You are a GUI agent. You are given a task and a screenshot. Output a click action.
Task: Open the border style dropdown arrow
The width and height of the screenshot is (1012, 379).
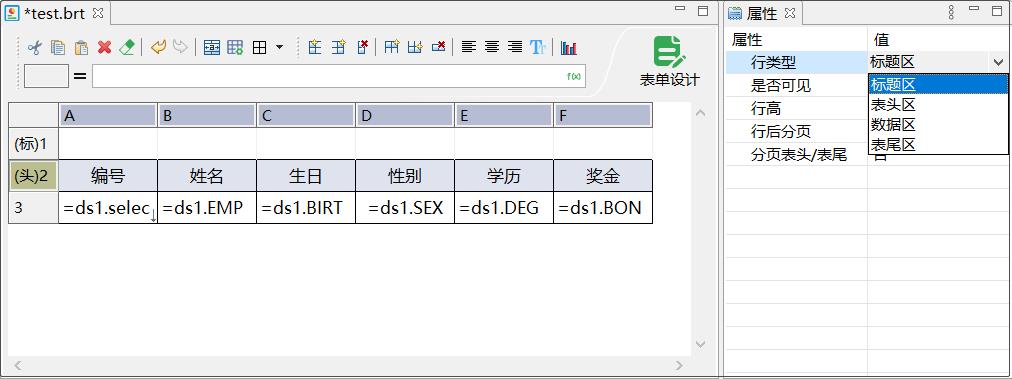[x=279, y=47]
